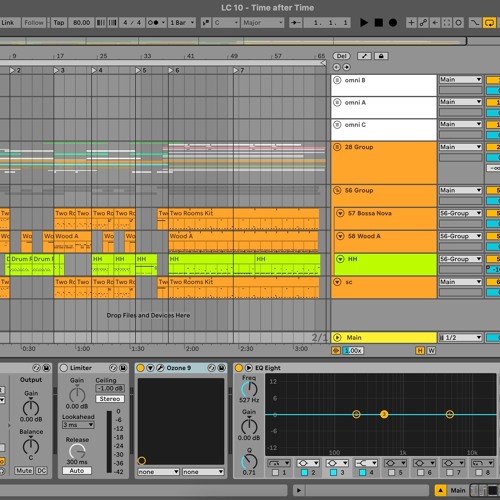Toggle Limiter Auto release button
This screenshot has width=500, height=500.
[77, 471]
